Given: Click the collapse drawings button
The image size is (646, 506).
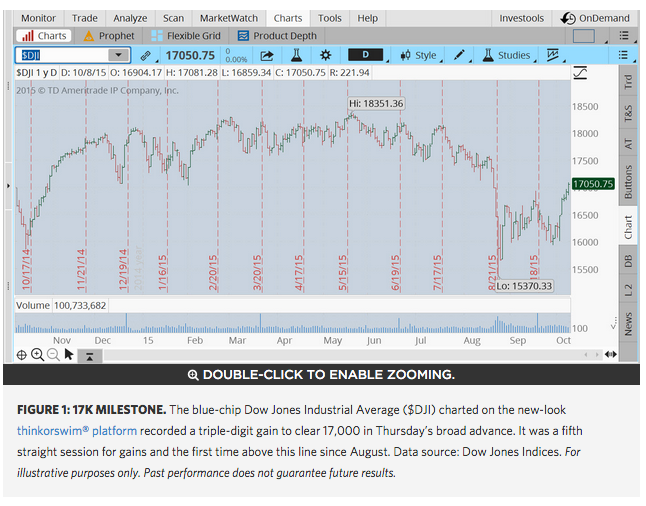Looking at the screenshot, I should 89,356.
